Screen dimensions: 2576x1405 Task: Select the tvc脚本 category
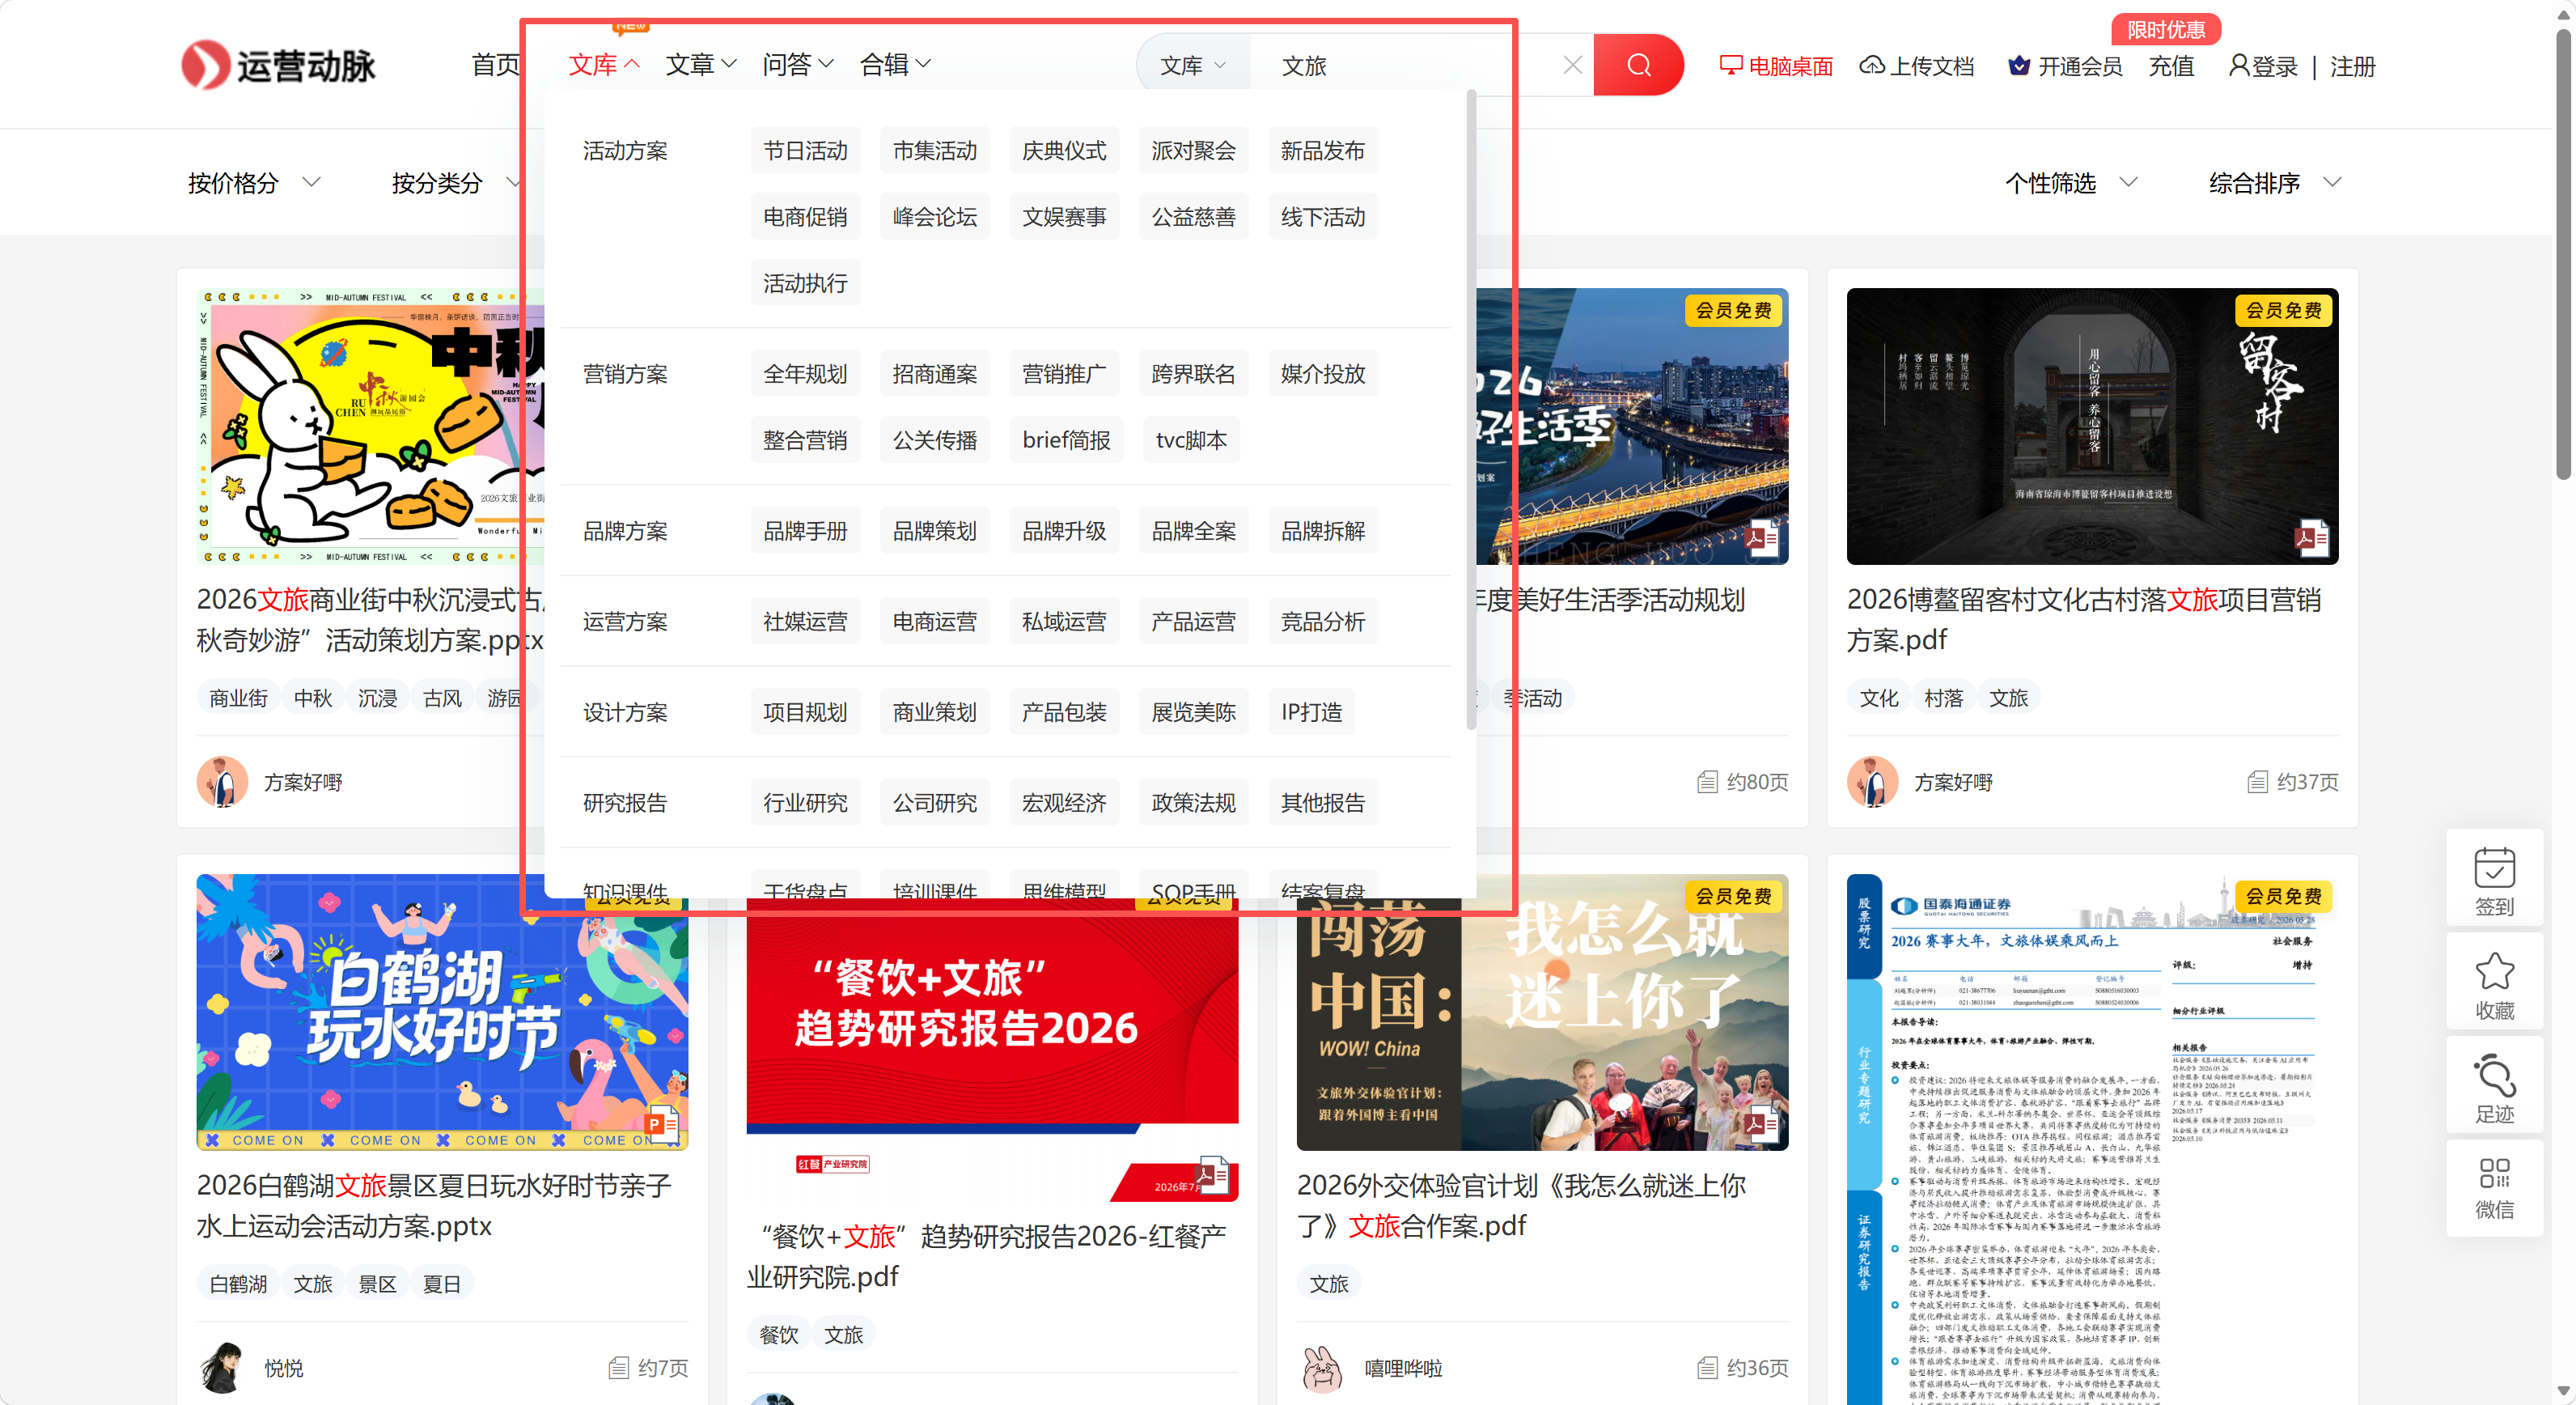pos(1191,440)
